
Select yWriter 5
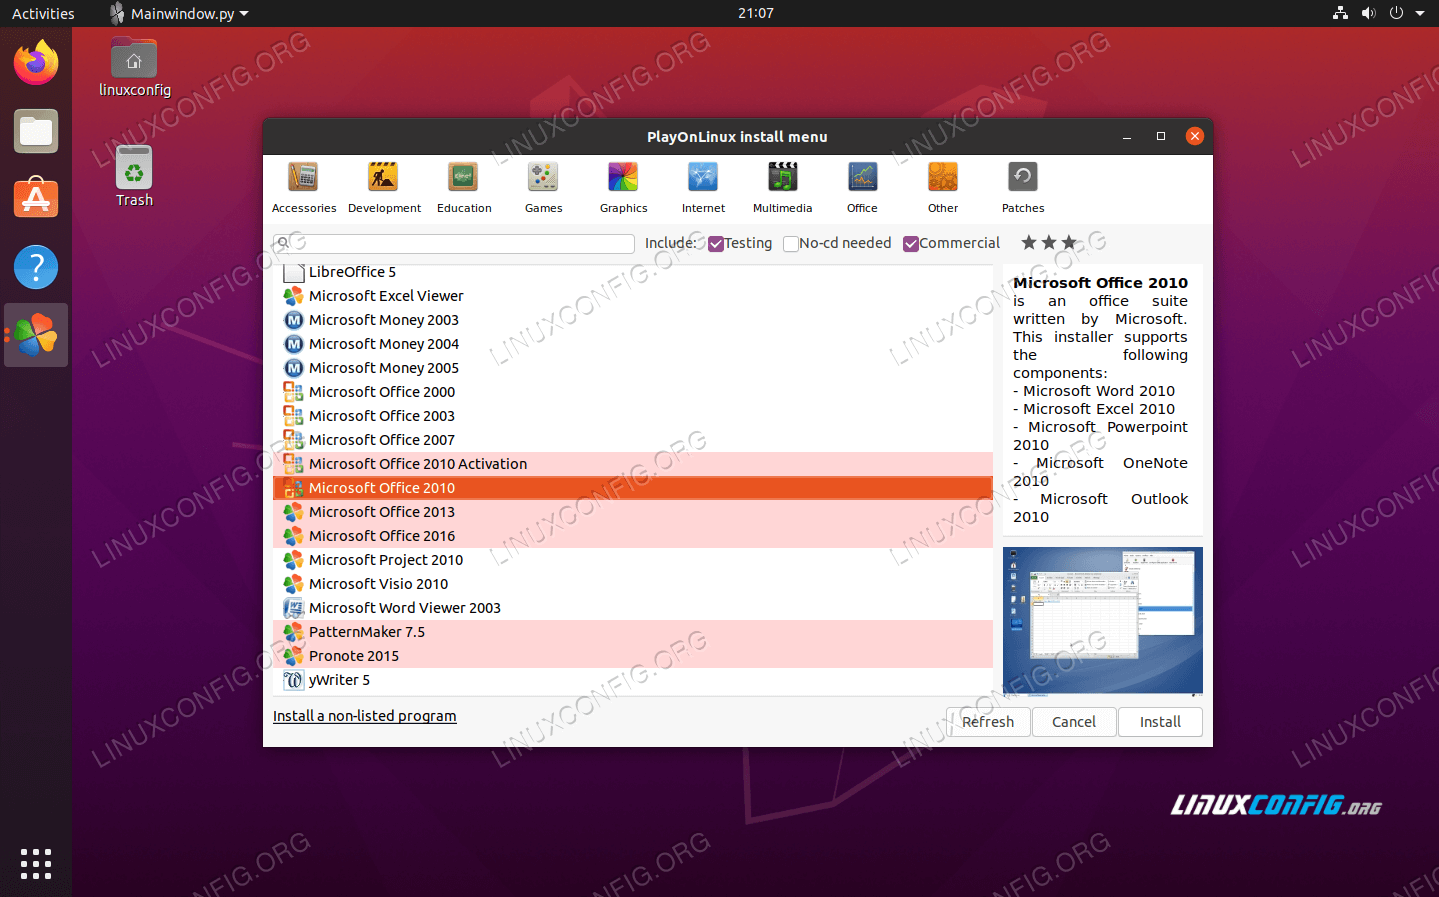pyautogui.click(x=633, y=680)
